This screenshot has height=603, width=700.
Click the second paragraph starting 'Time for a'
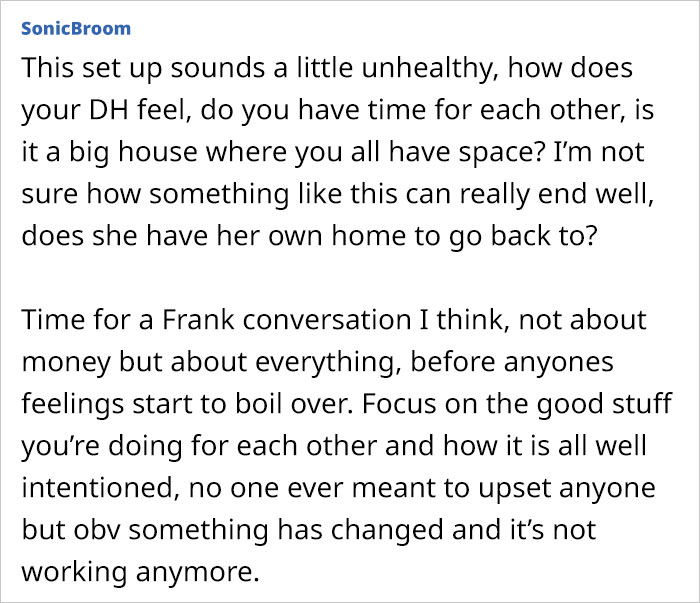pos(347,446)
